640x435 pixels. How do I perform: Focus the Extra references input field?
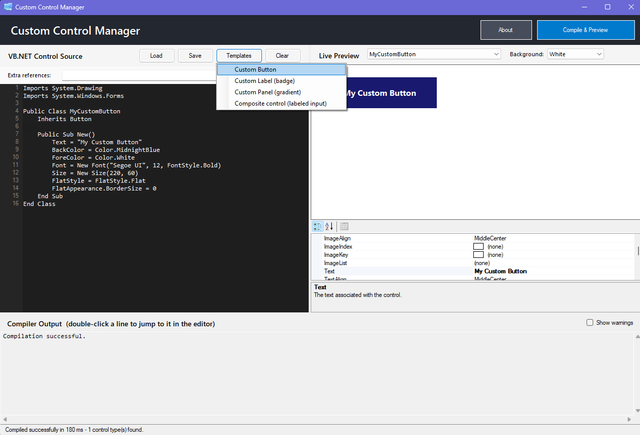(x=140, y=75)
